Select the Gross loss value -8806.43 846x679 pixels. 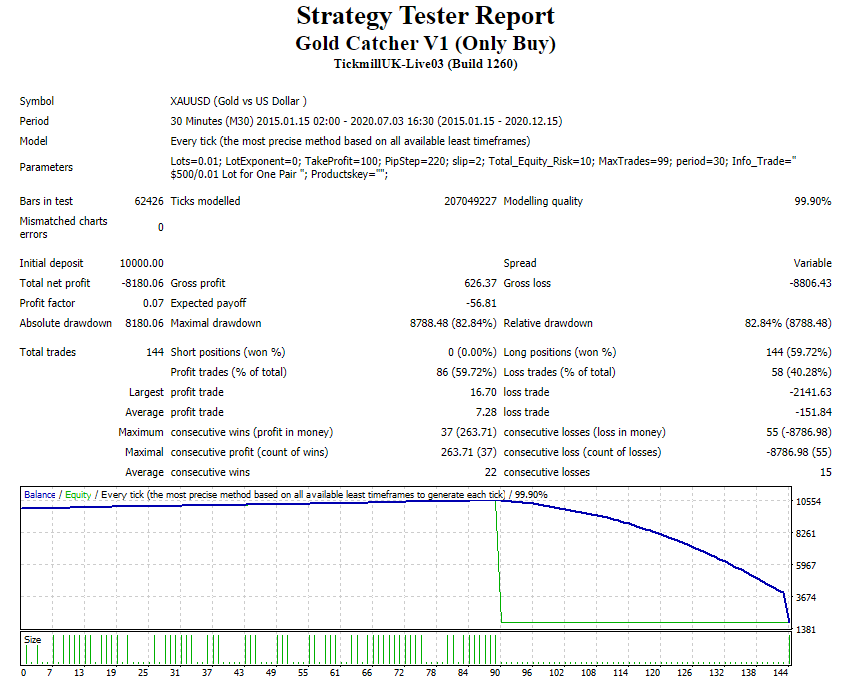[x=810, y=283]
